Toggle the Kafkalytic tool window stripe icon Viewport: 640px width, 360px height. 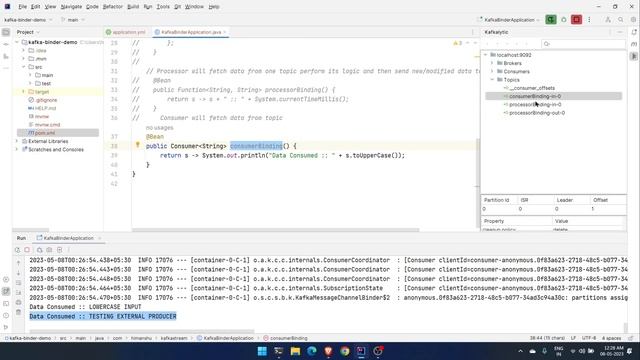tap(634, 56)
